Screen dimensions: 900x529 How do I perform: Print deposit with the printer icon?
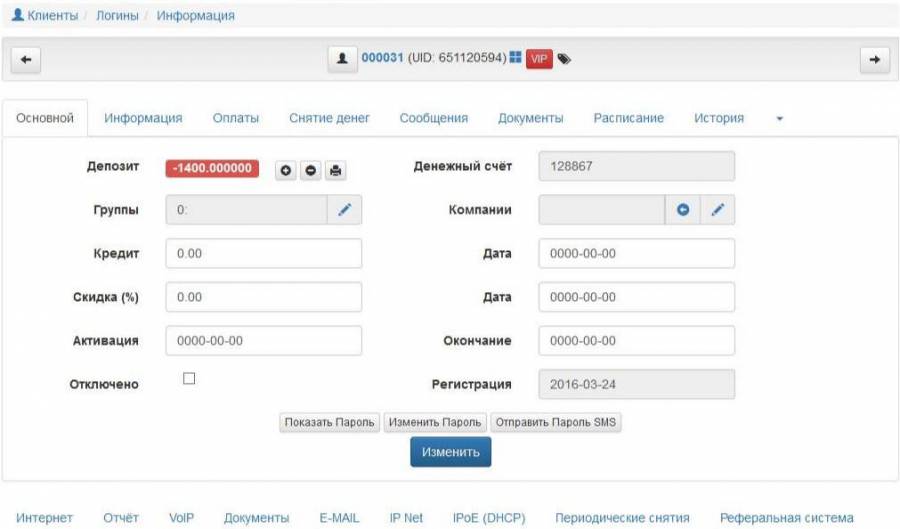click(x=336, y=170)
